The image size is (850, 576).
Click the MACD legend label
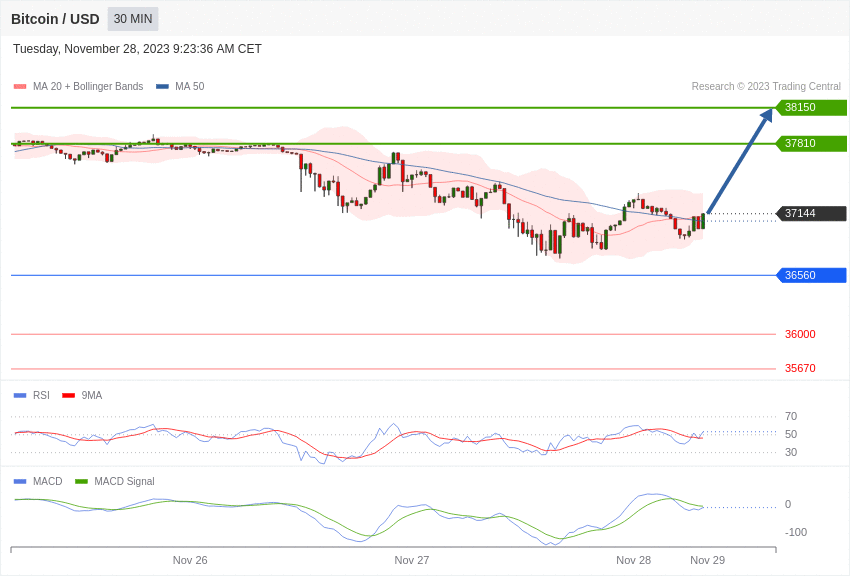[x=48, y=481]
